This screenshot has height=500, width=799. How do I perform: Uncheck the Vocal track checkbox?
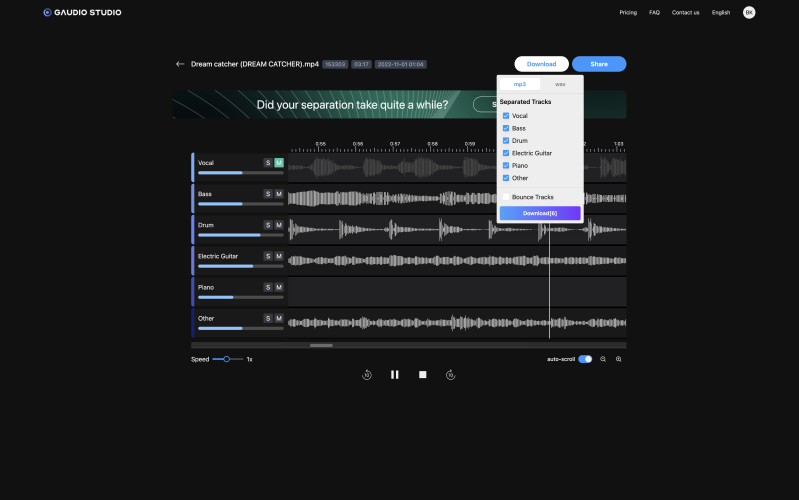506,116
